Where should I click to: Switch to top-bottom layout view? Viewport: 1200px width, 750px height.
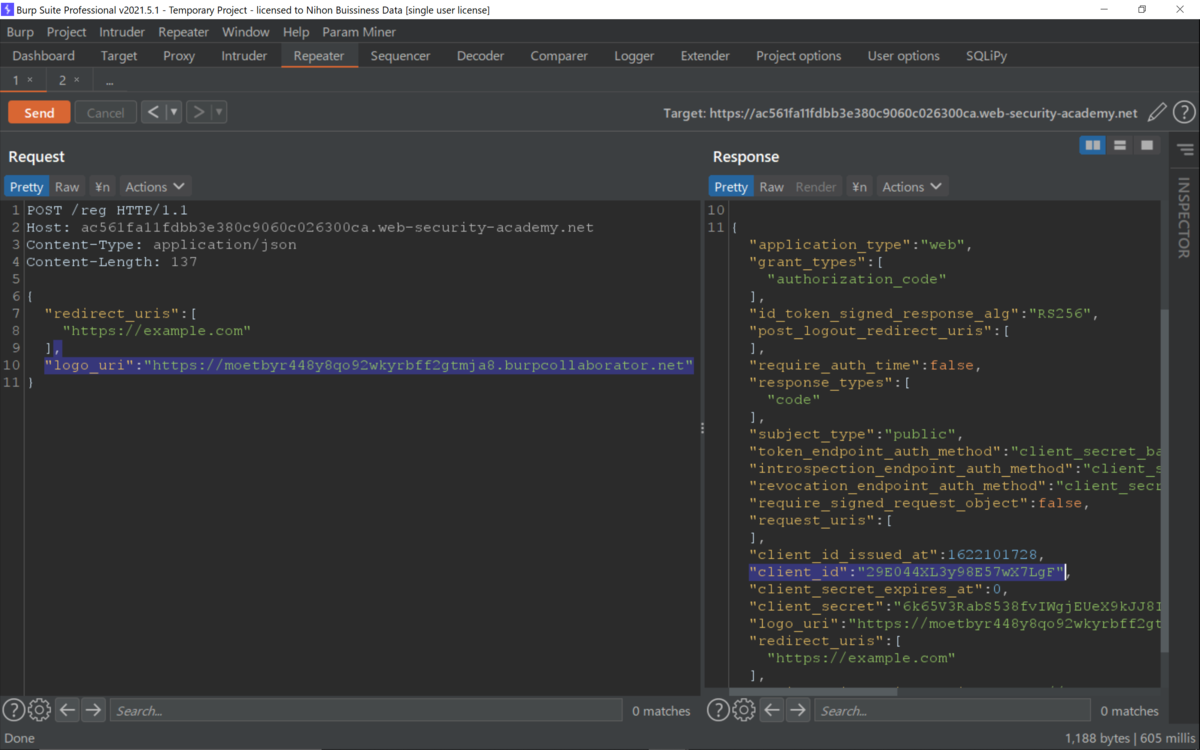(1120, 146)
